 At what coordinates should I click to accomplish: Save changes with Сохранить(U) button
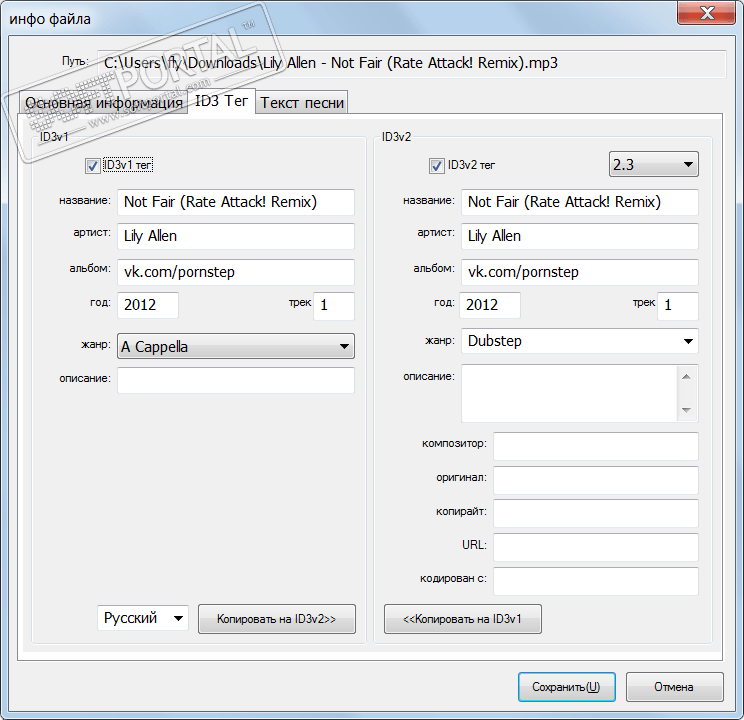(567, 687)
